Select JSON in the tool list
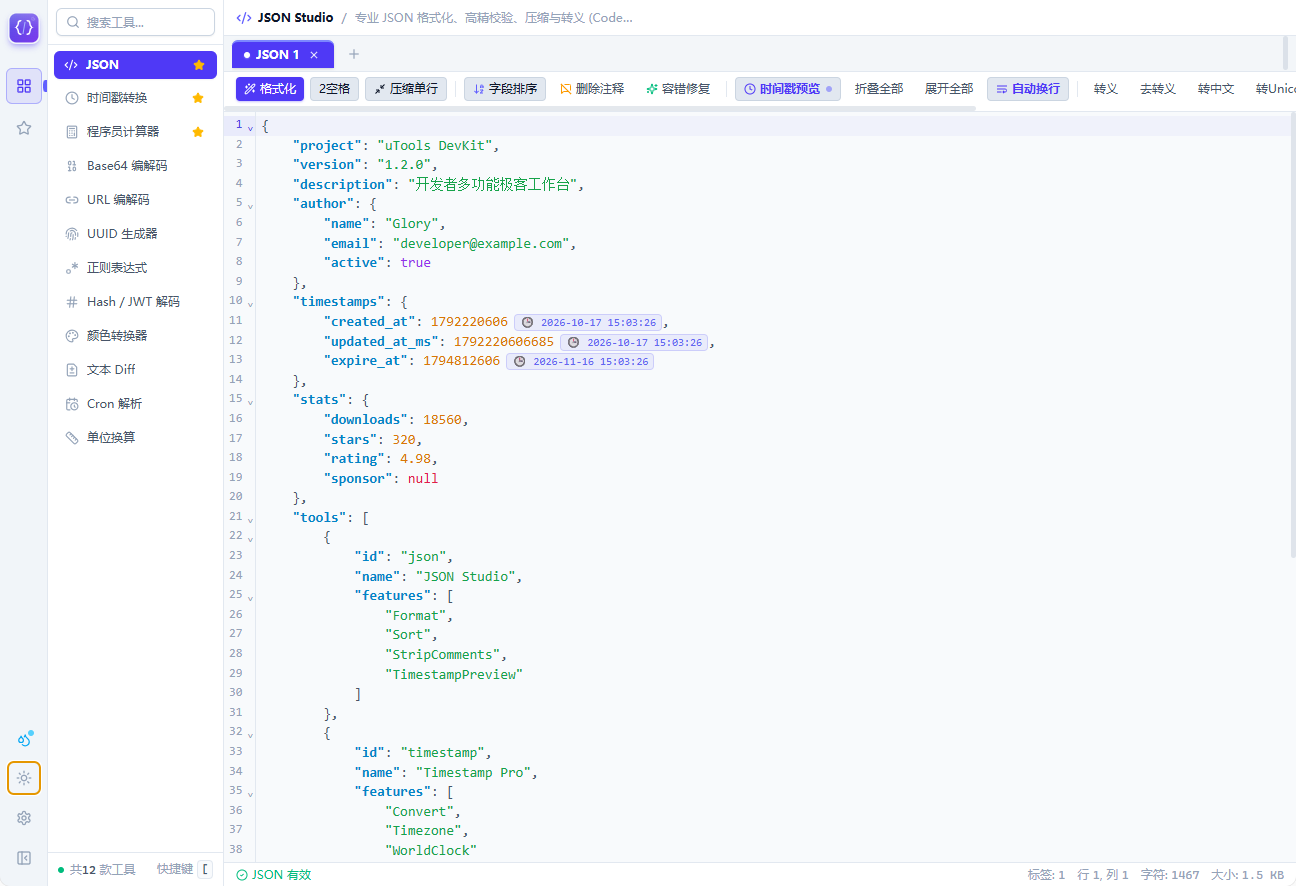 coord(135,65)
